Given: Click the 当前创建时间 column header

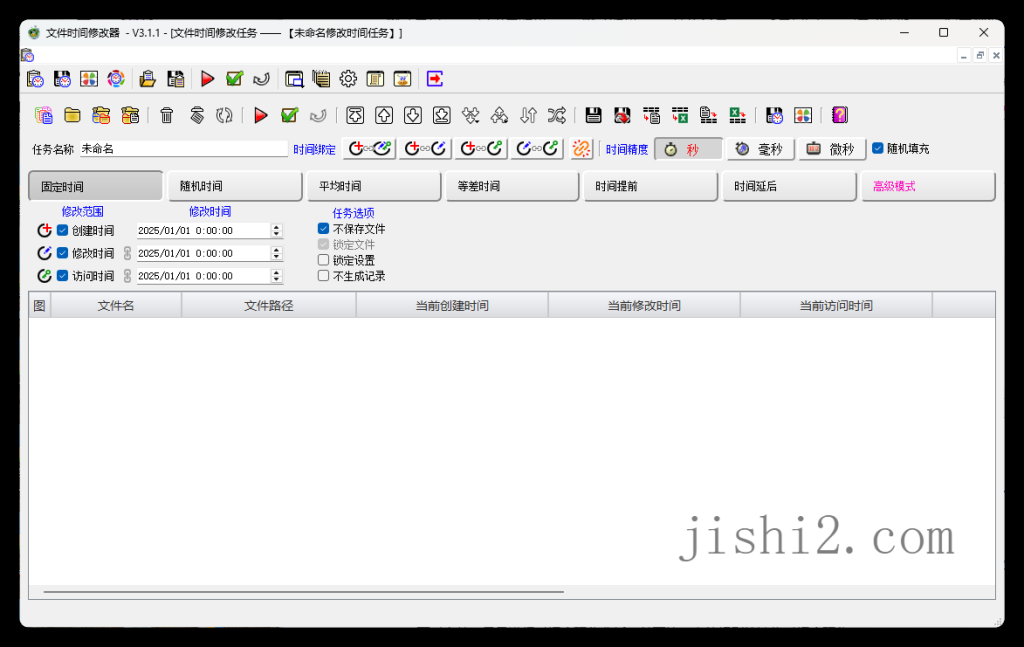Looking at the screenshot, I should click(452, 306).
